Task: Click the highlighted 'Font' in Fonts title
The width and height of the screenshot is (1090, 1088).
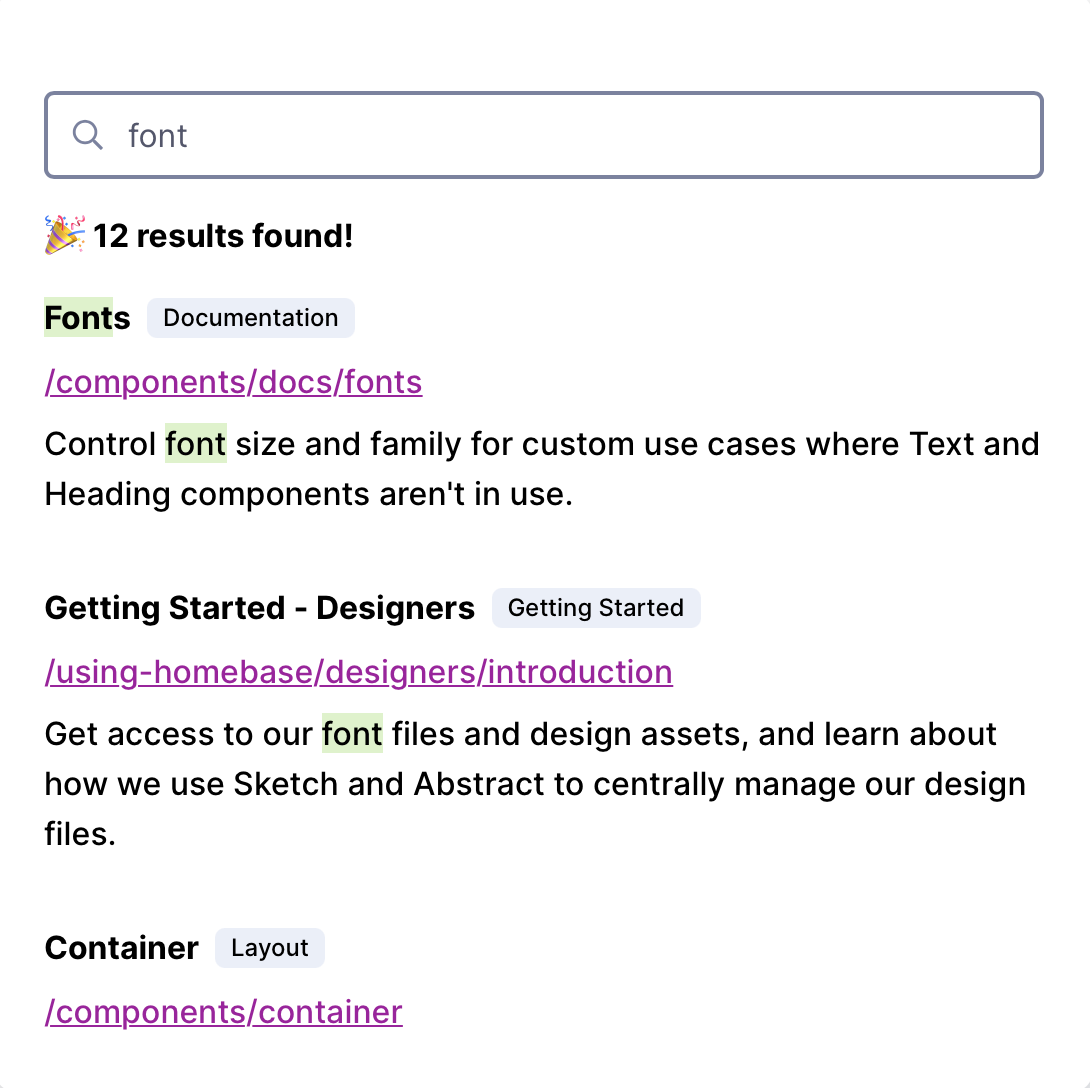Action: point(79,318)
